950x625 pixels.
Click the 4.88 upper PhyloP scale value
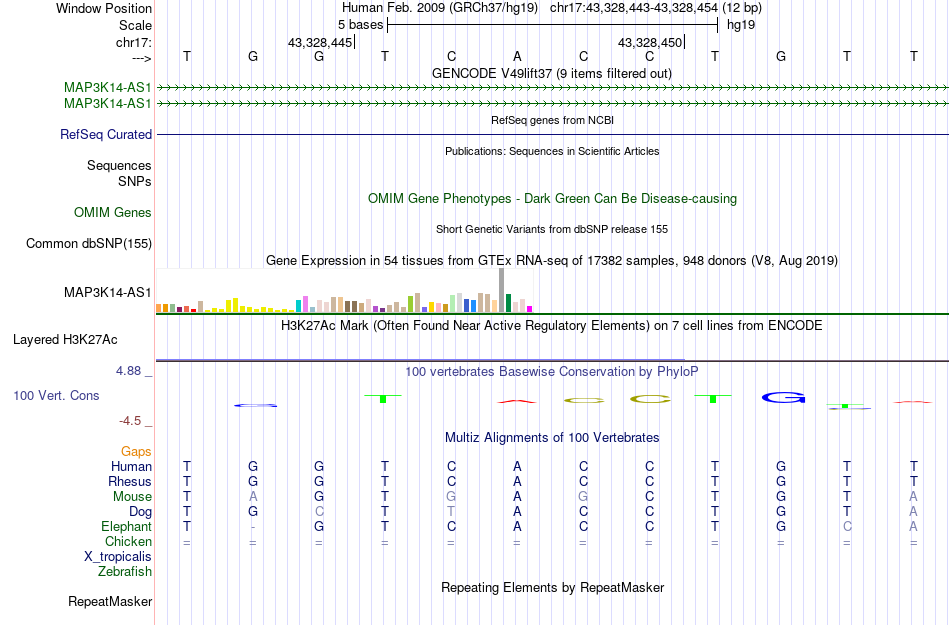pos(128,371)
